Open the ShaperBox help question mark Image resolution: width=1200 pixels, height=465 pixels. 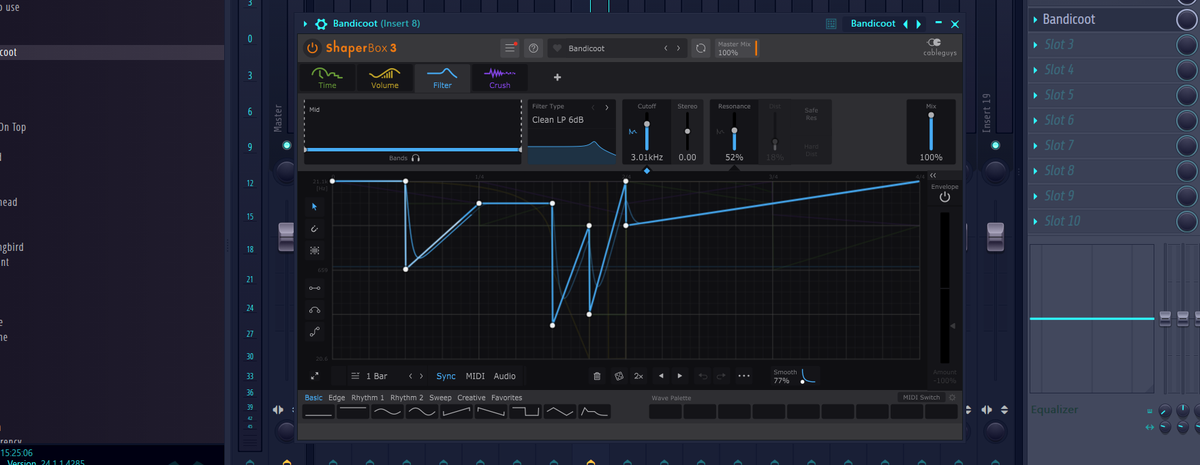coord(533,48)
